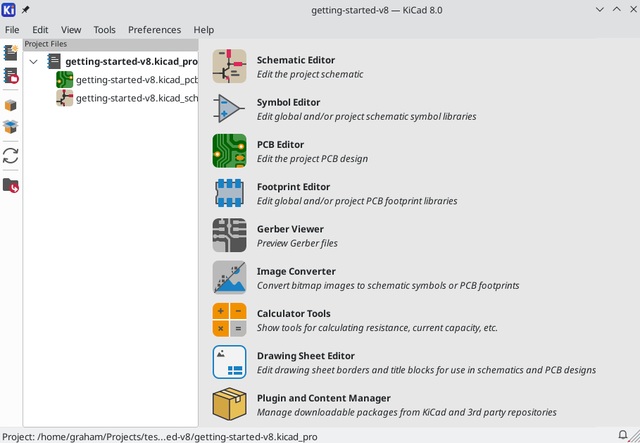The image size is (640, 443).
Task: Collapse the getting-started-v8.kicad_pro tree node
Action: 35,62
